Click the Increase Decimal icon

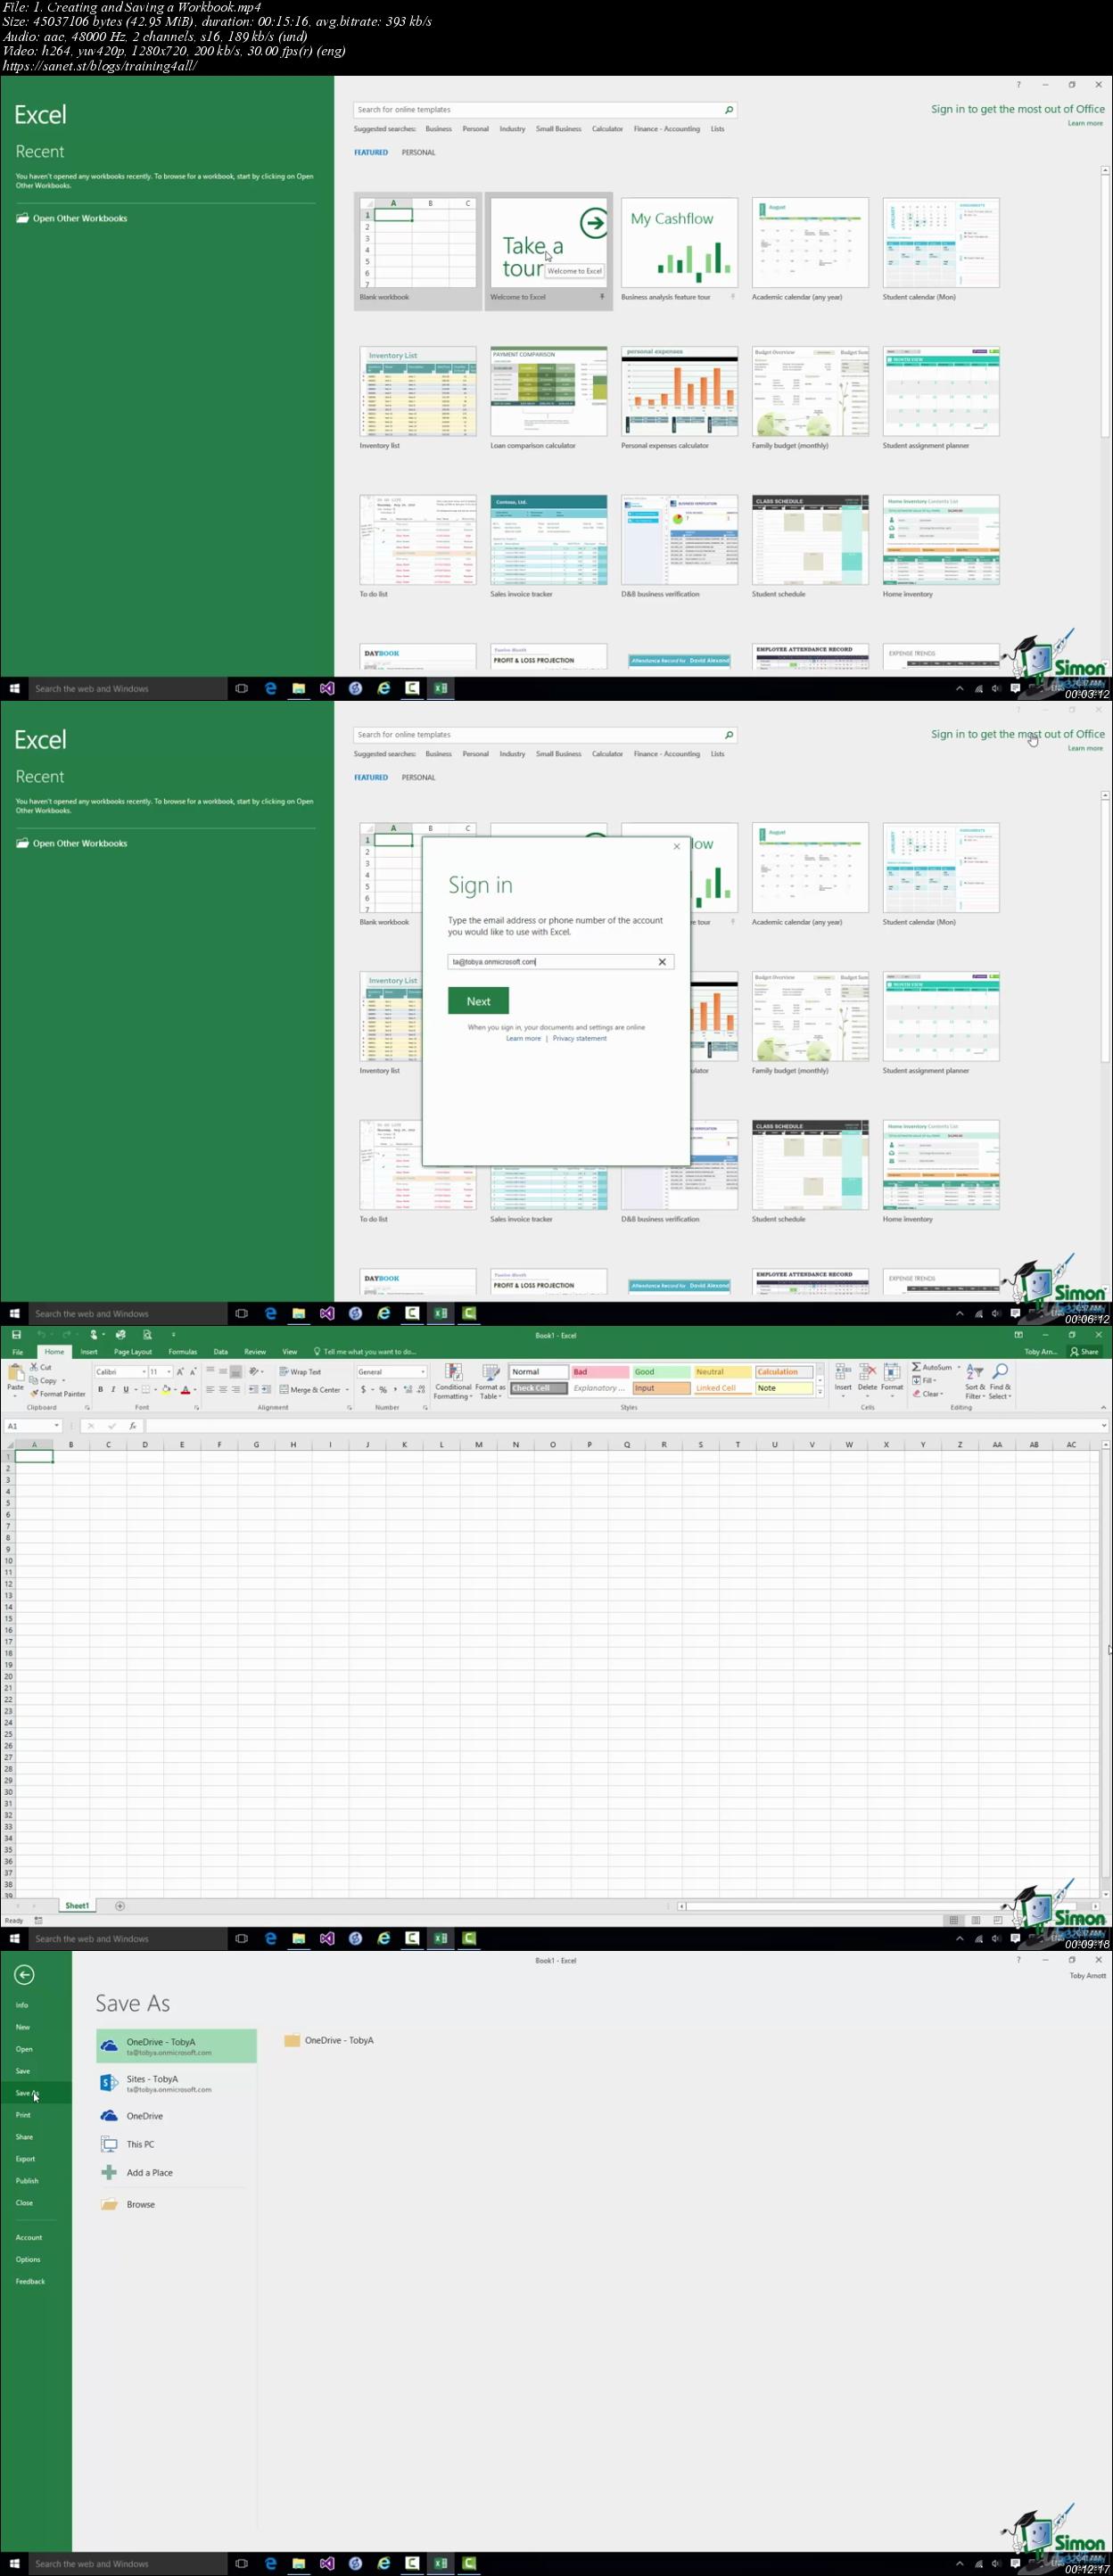408,1389
